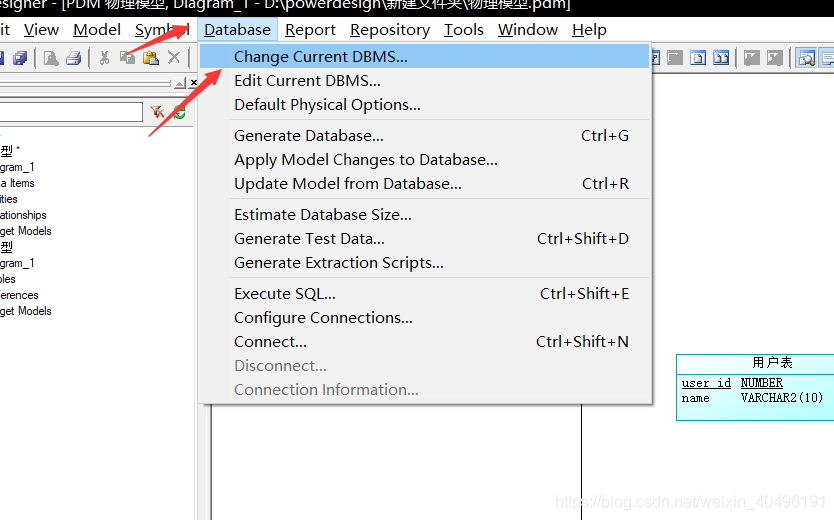This screenshot has width=834, height=520.
Task: Select Change Current DBMS... menu entry
Action: (x=424, y=56)
